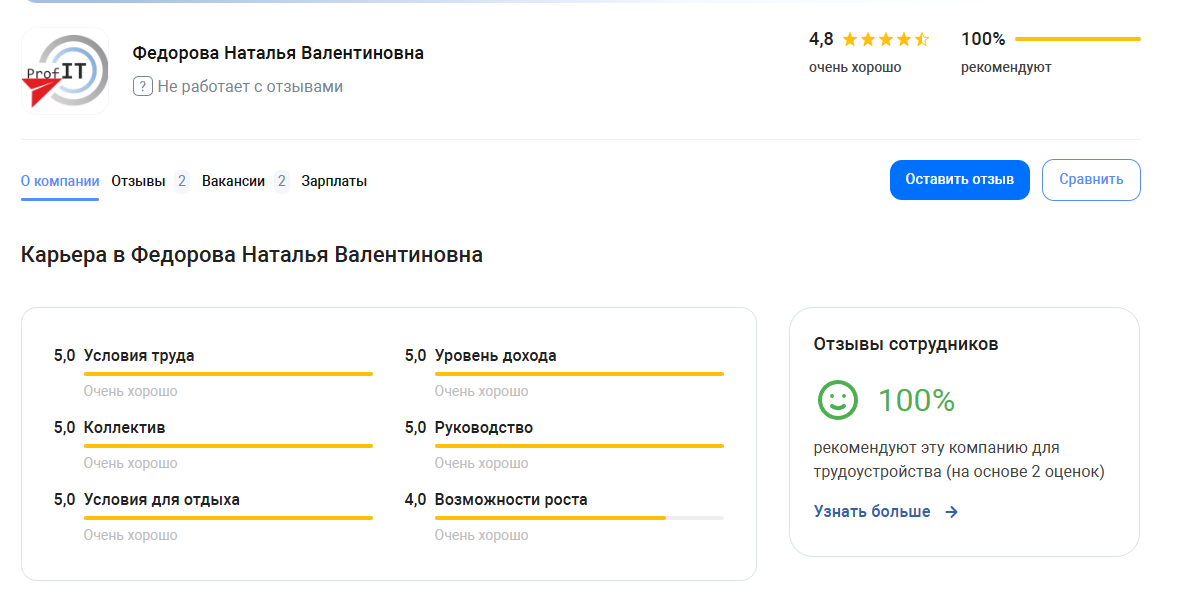Click the green smiley face icon

click(838, 400)
